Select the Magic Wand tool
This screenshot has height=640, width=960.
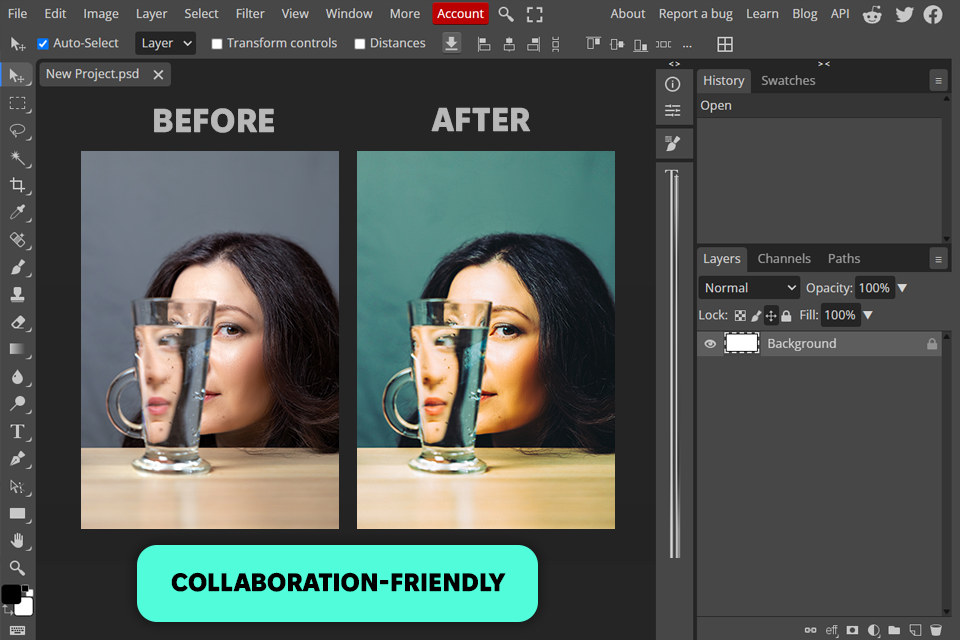pyautogui.click(x=17, y=158)
